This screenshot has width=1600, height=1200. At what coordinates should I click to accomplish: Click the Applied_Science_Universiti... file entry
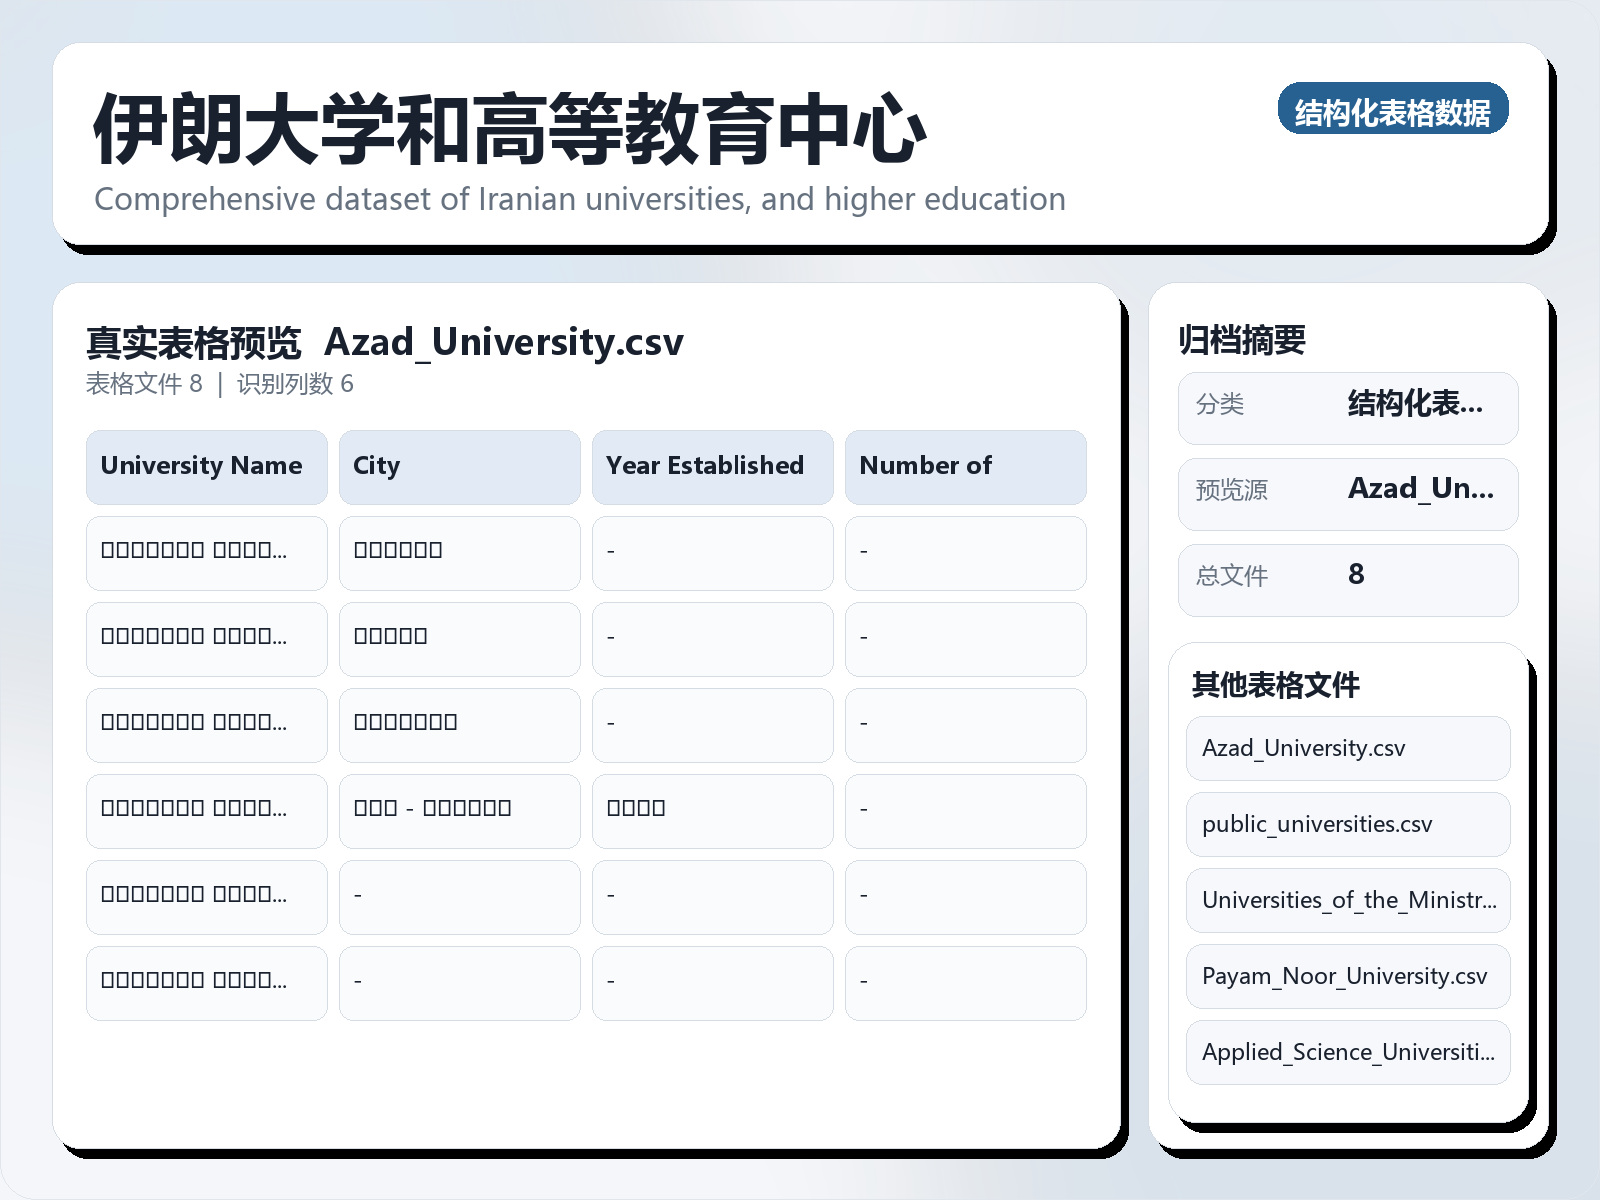tap(1347, 1052)
